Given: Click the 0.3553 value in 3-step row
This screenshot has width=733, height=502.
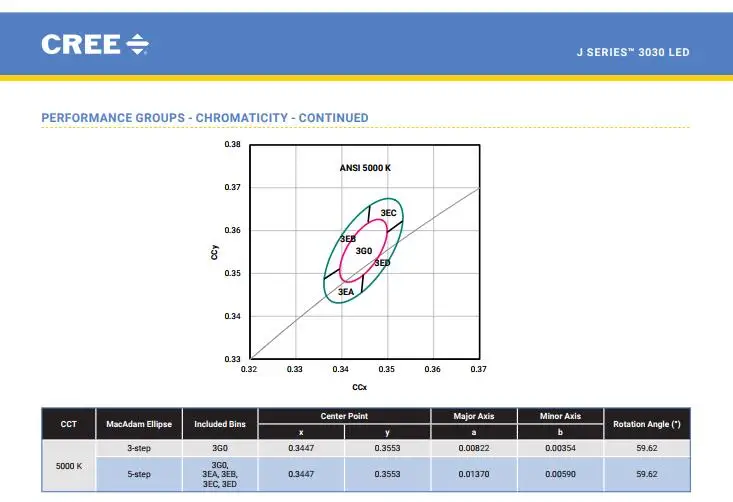Looking at the screenshot, I should (x=387, y=448).
